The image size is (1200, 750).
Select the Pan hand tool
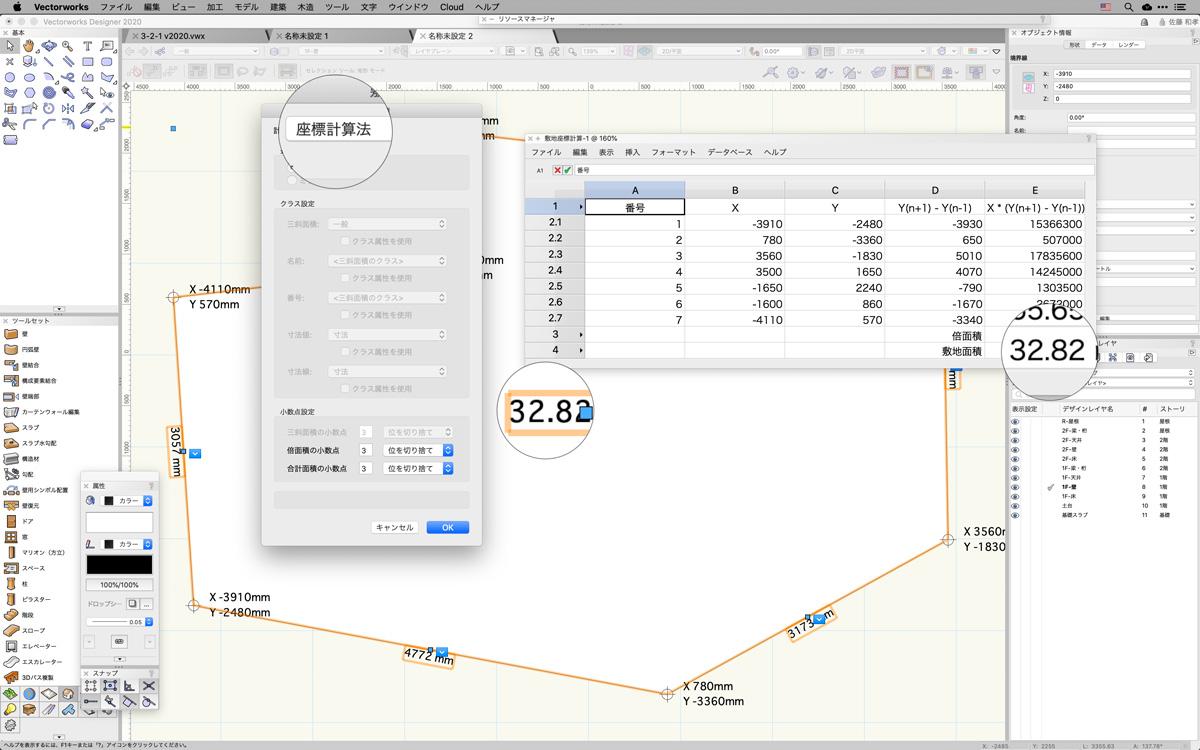coord(29,46)
